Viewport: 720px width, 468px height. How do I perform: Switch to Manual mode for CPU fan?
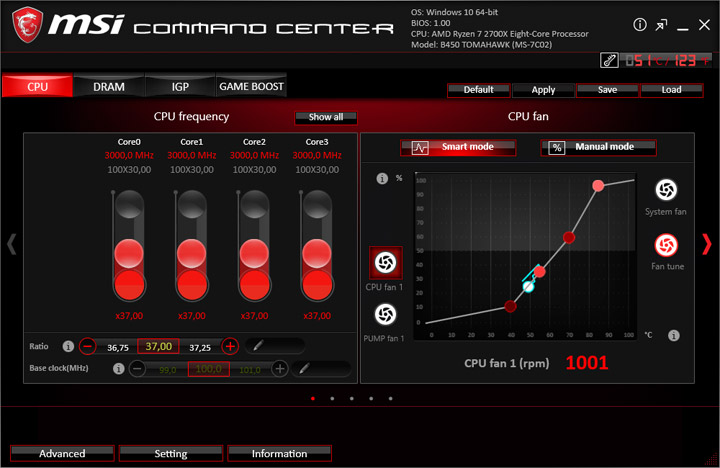click(598, 147)
